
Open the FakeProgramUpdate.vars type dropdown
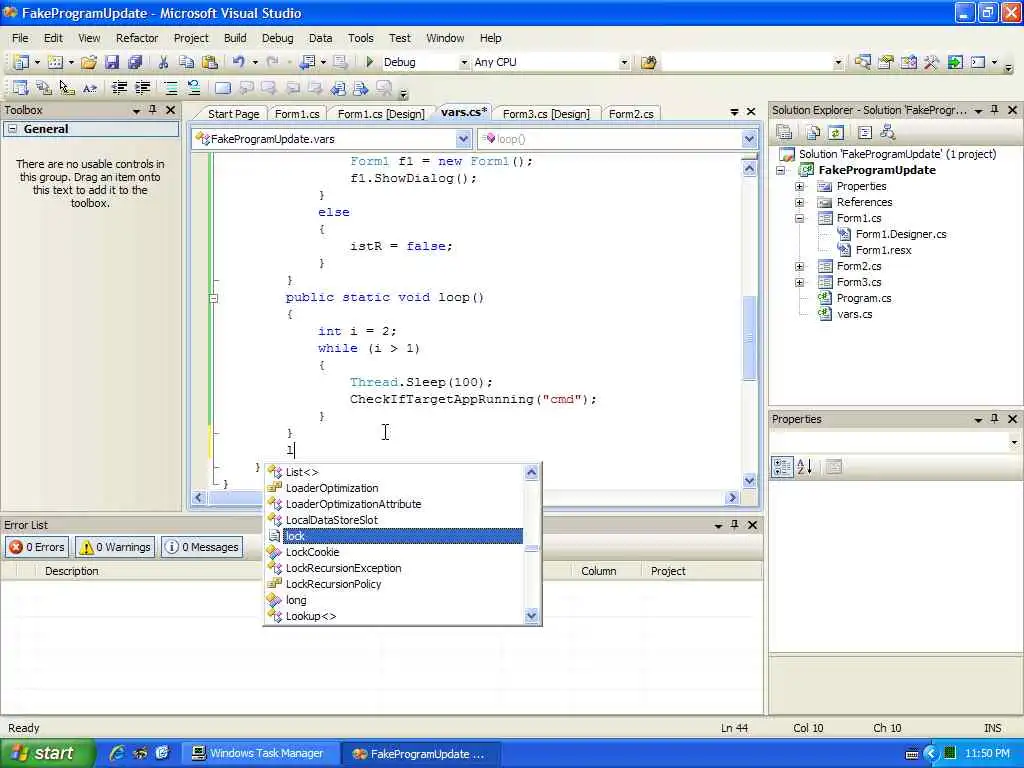tap(463, 138)
